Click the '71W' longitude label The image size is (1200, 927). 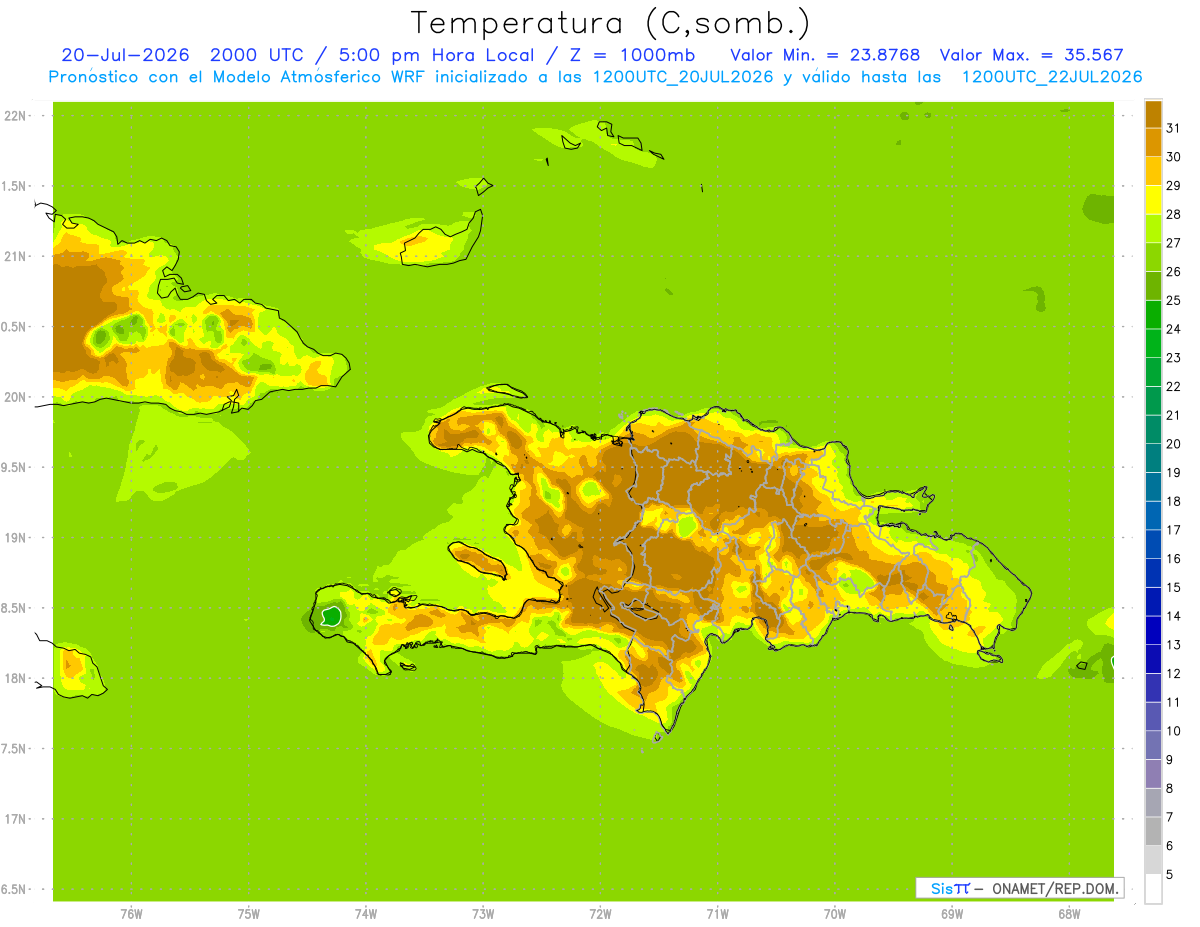[717, 914]
